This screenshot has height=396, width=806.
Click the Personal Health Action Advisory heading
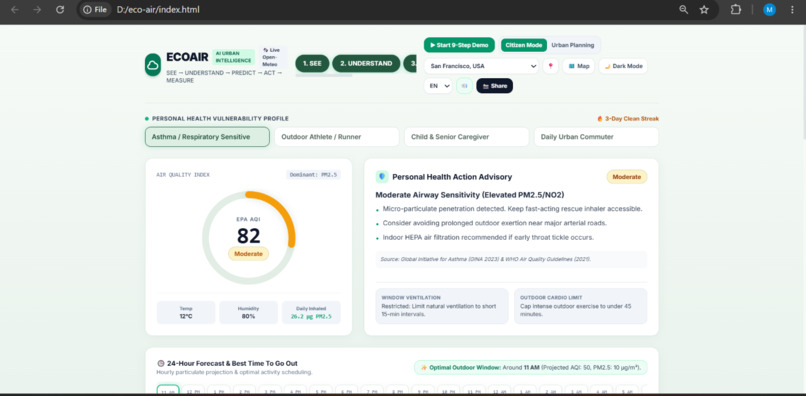pyautogui.click(x=452, y=177)
